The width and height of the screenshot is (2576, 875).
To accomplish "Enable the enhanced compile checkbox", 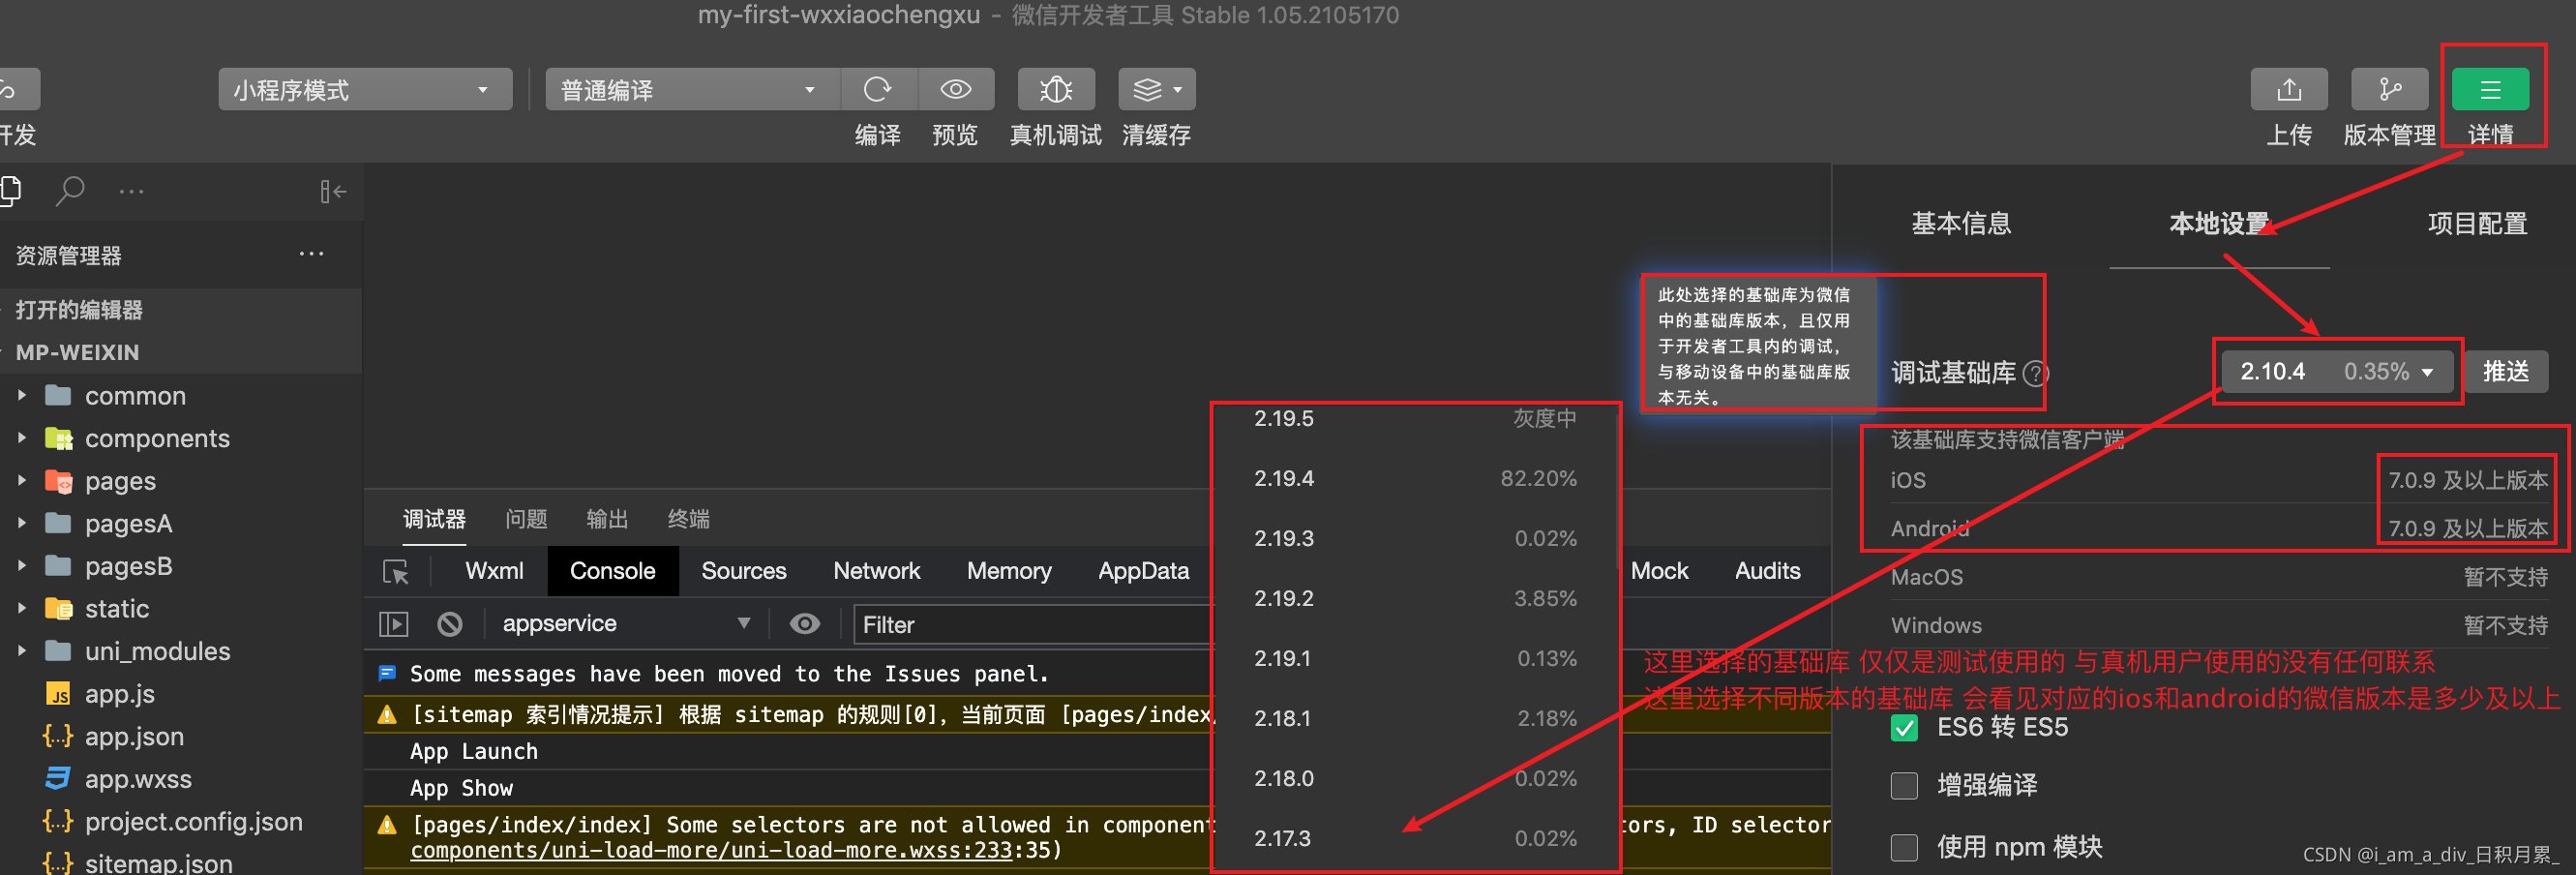I will coord(1904,785).
